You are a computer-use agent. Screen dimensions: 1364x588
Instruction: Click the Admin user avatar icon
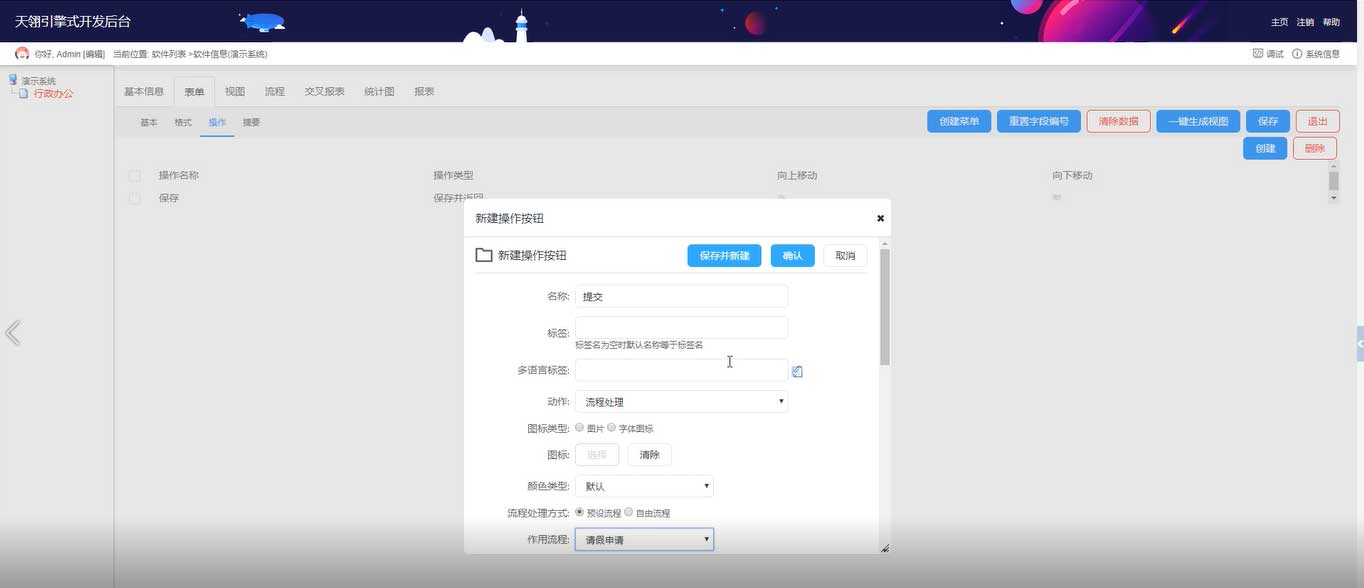coord(22,53)
